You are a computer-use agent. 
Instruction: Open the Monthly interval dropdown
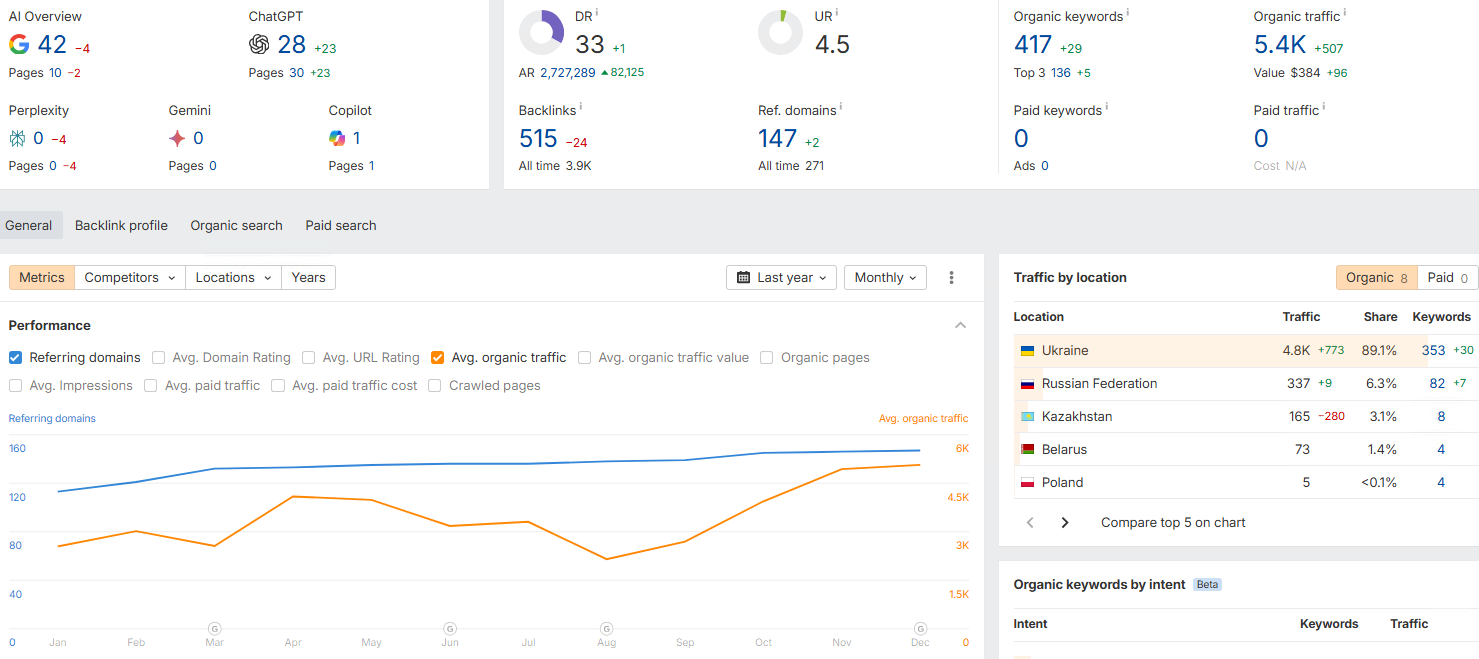(885, 278)
